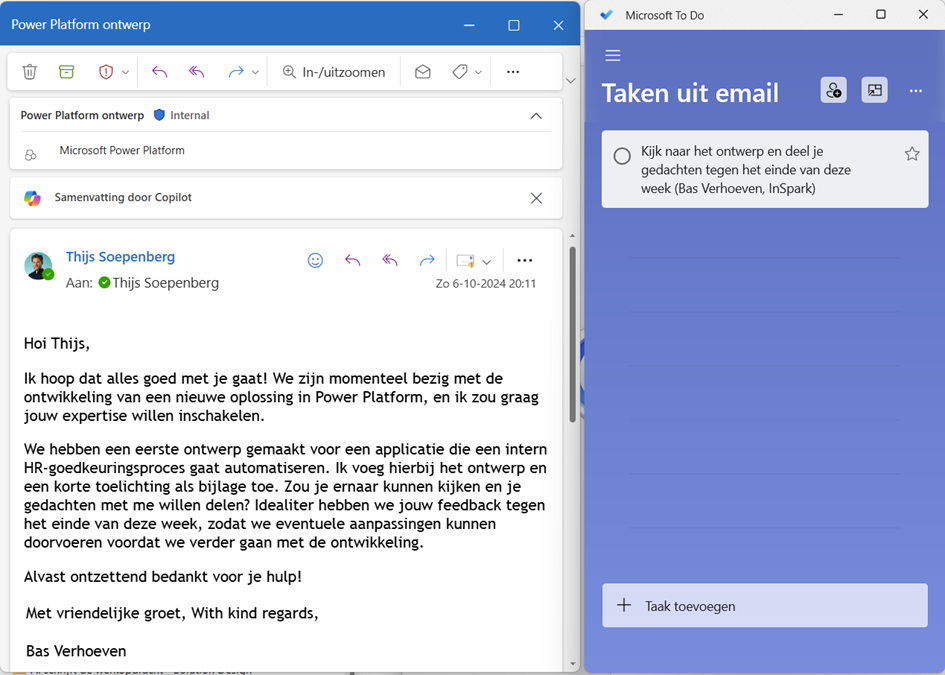
Task: Open the dropdown next to the top Forward arrow
Action: point(255,72)
